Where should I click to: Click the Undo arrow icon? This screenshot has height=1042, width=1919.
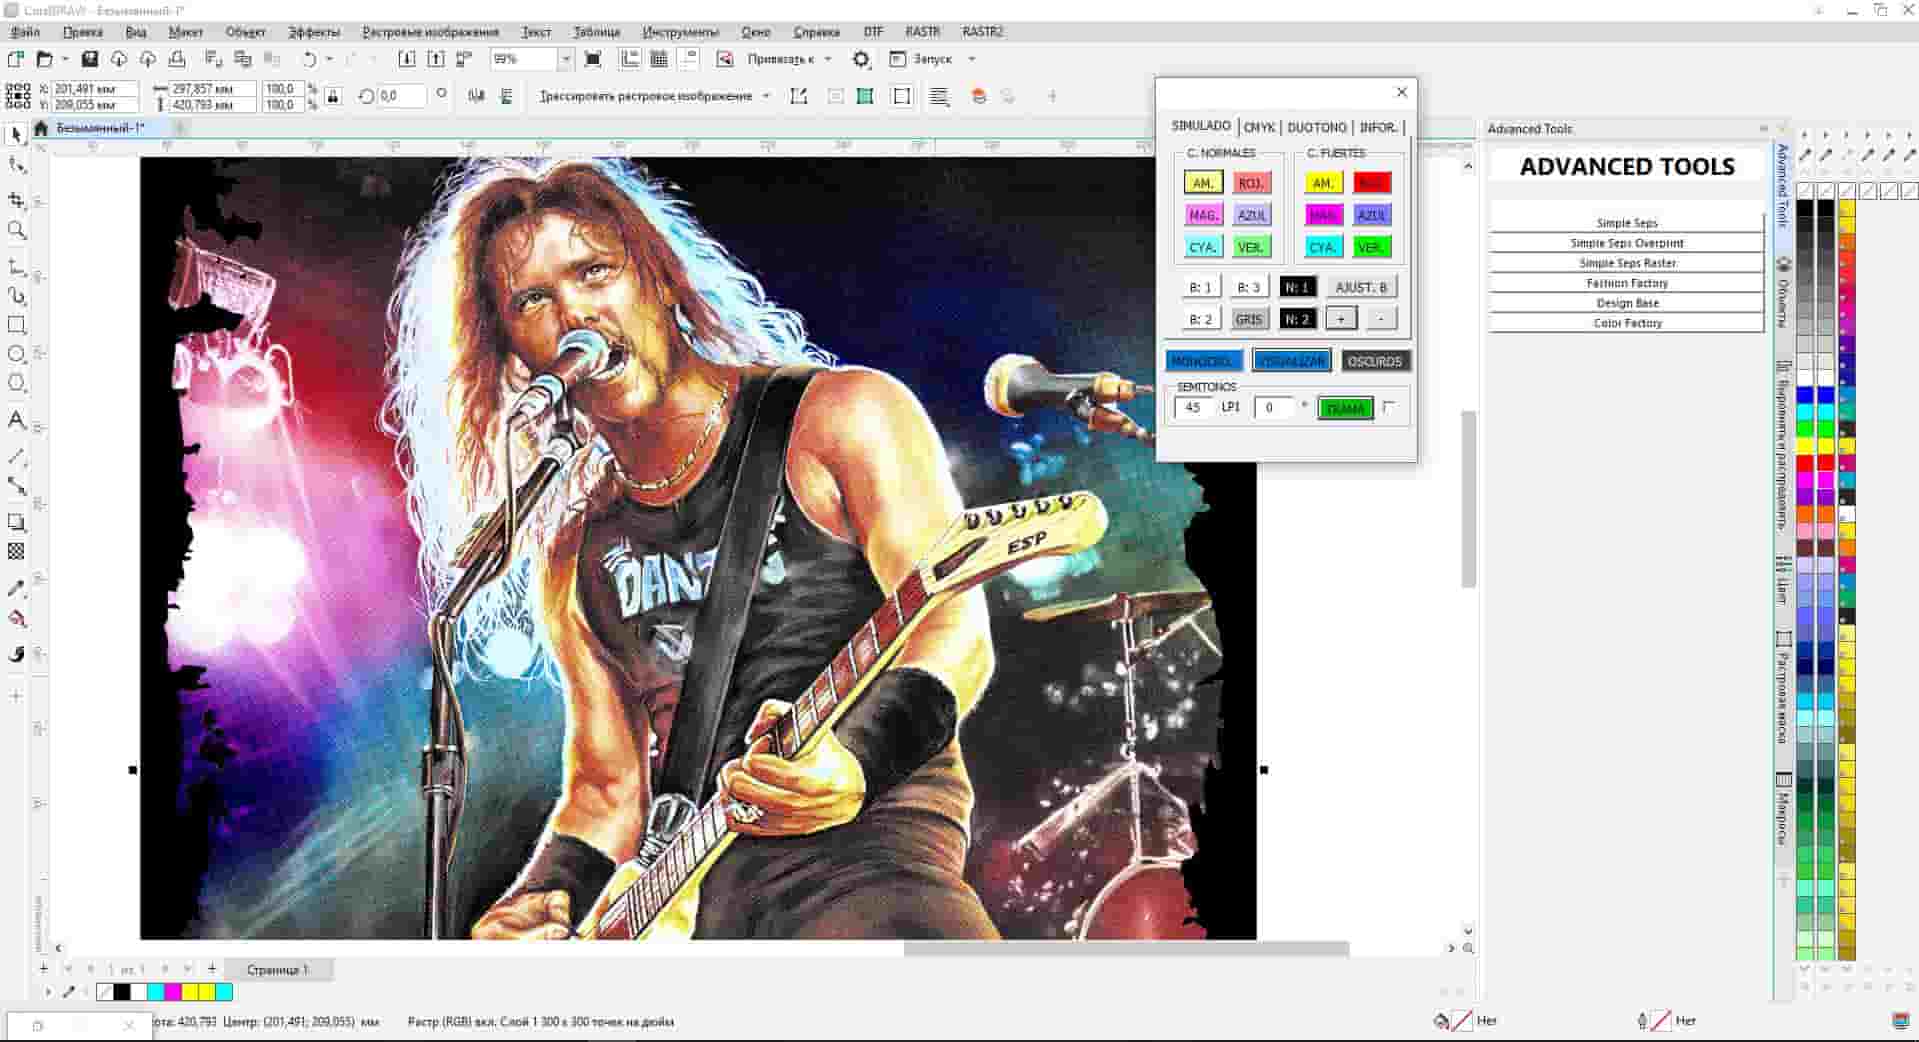point(309,59)
